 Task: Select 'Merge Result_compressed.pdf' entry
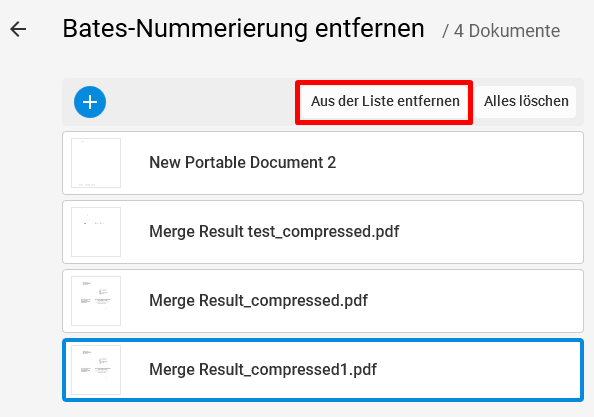(323, 301)
